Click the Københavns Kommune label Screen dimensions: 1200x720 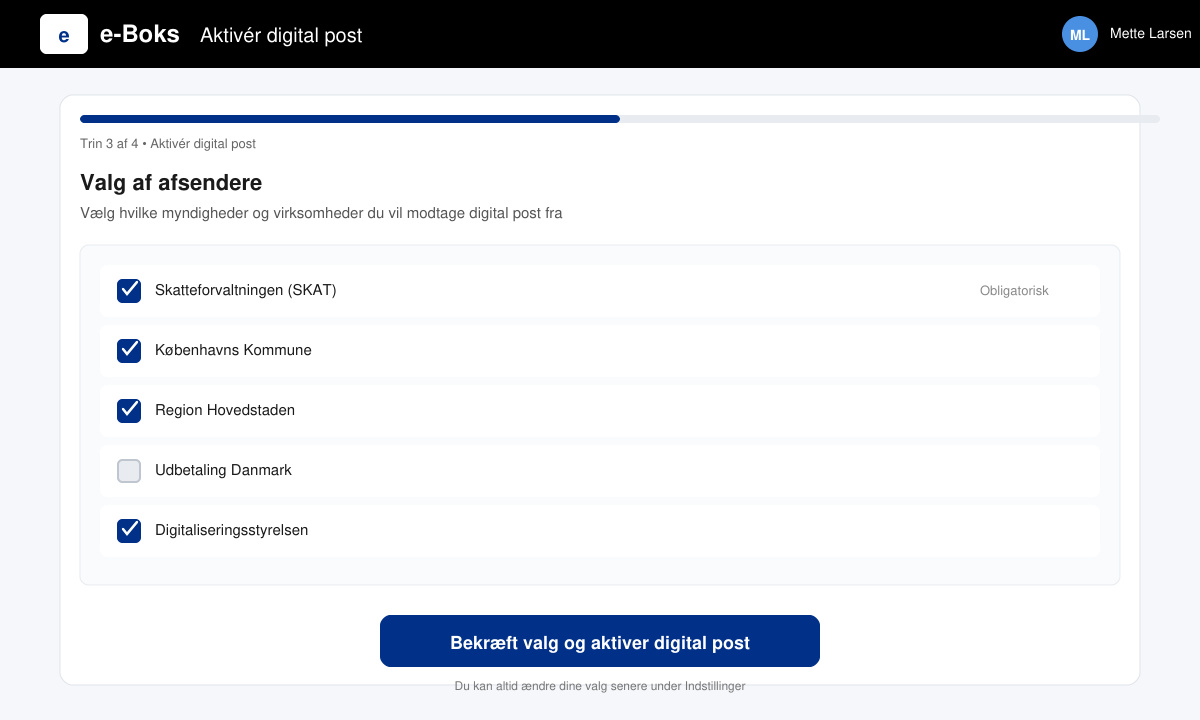click(233, 351)
